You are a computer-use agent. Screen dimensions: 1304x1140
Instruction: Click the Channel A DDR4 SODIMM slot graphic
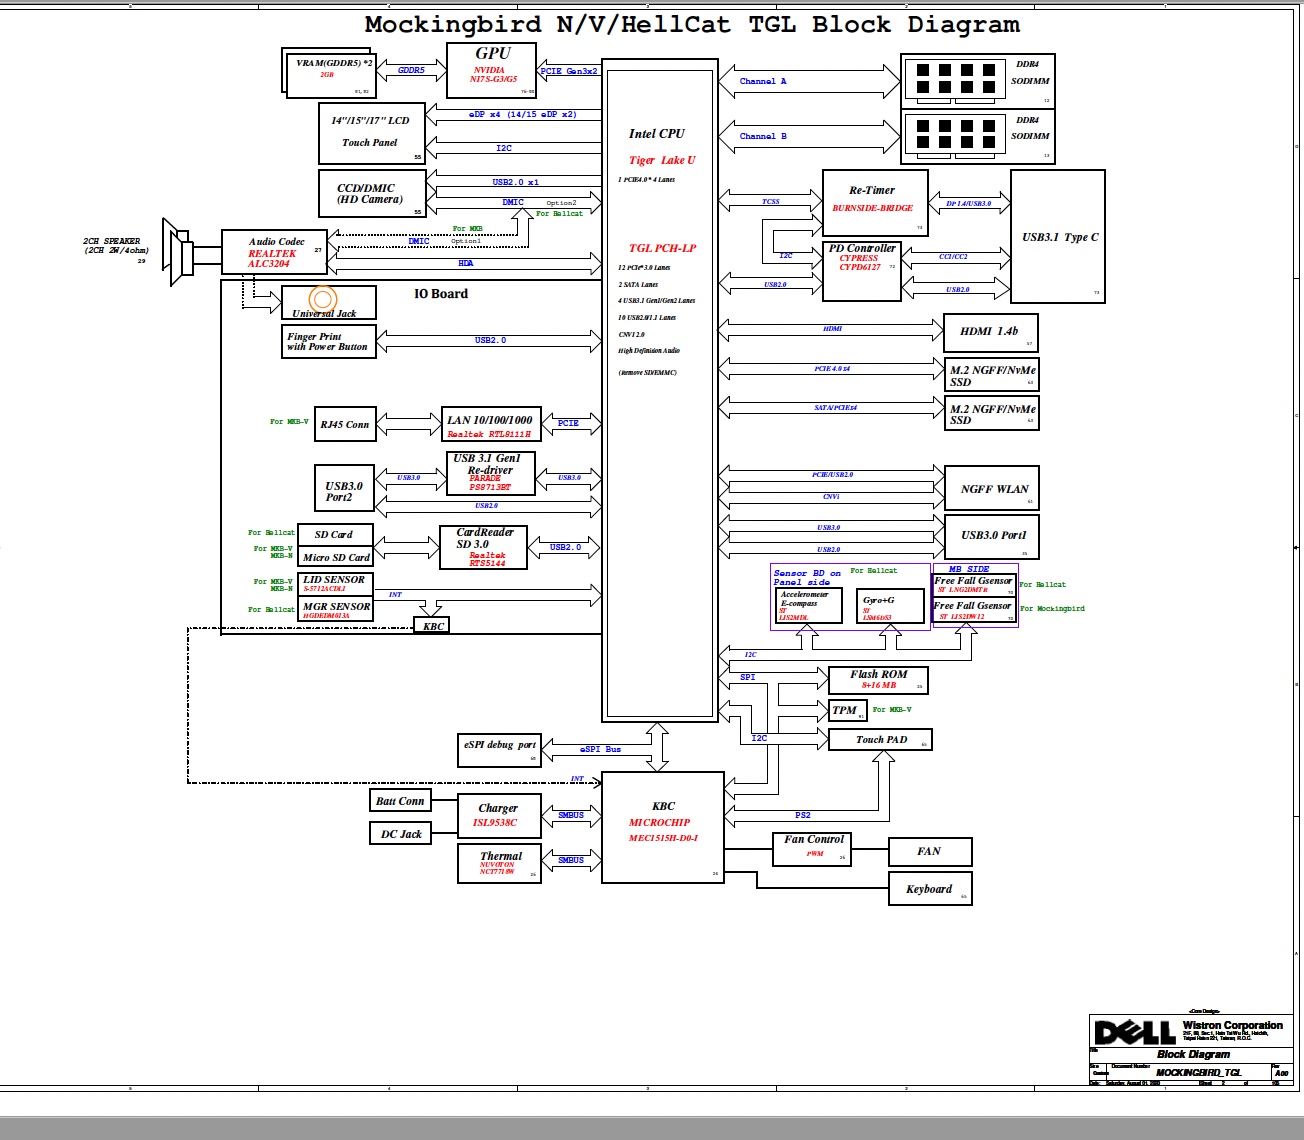[x=953, y=79]
